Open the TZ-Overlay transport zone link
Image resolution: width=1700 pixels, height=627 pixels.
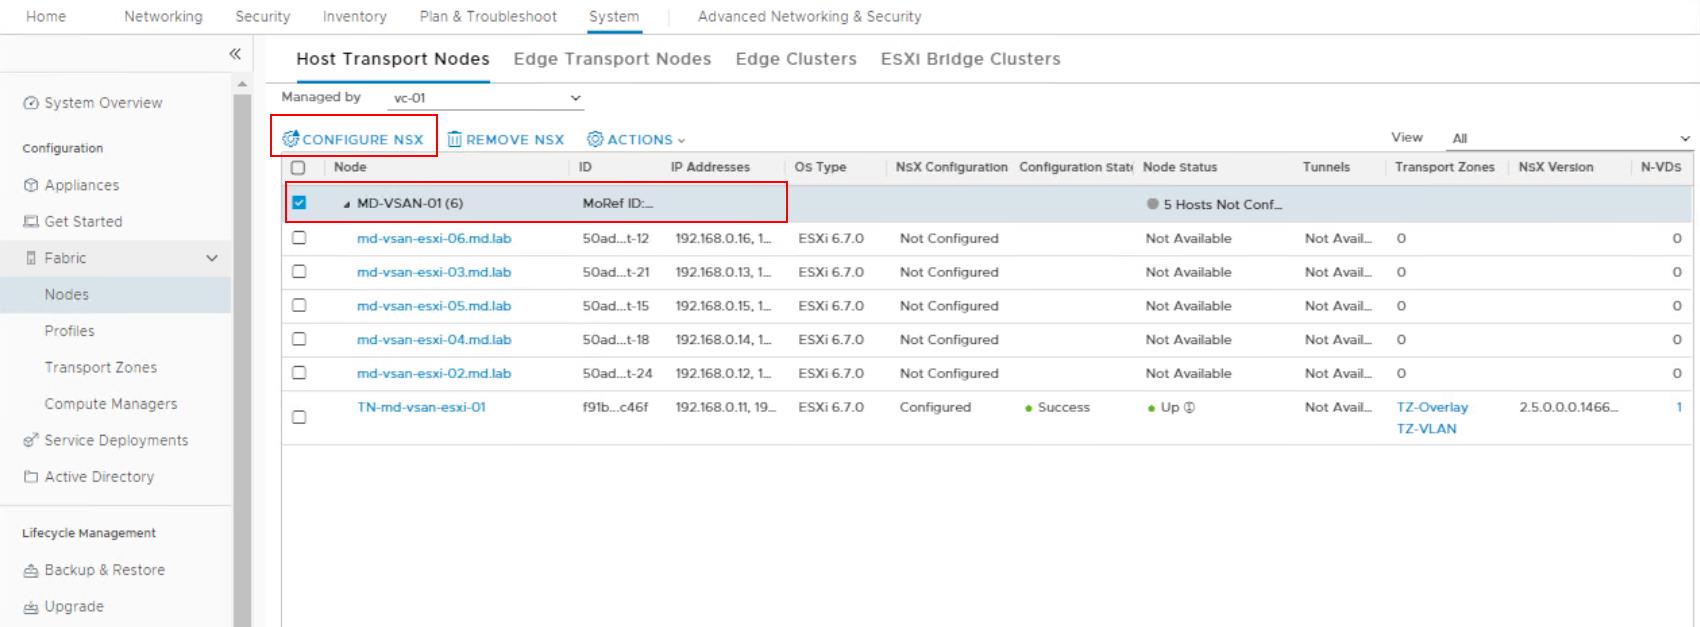pyautogui.click(x=1432, y=408)
